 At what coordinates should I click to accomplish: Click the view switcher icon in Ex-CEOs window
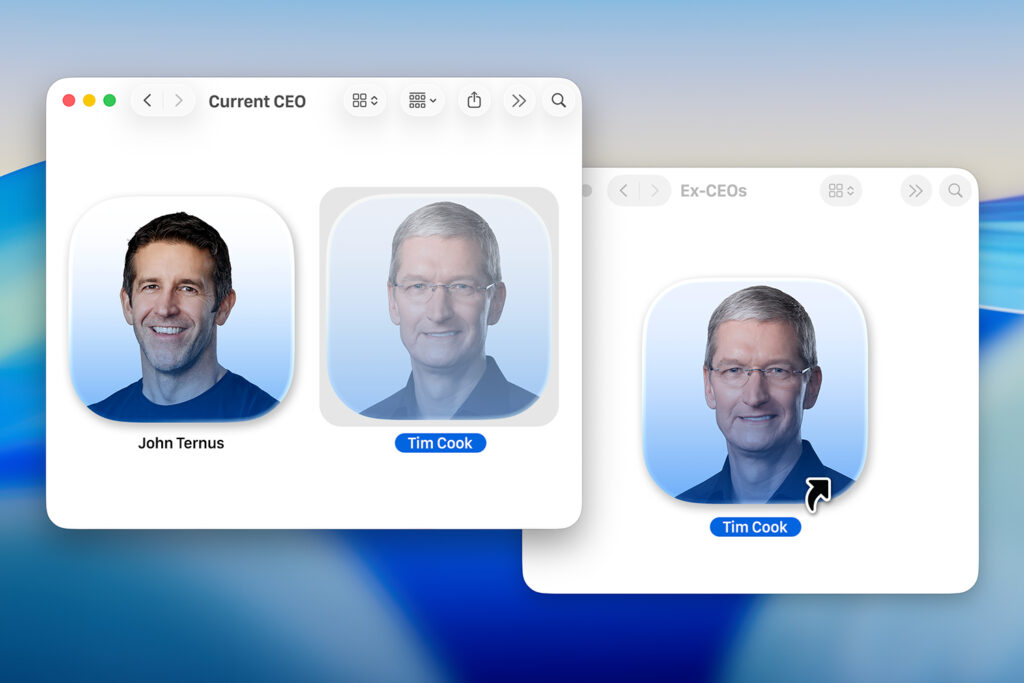pyautogui.click(x=836, y=190)
